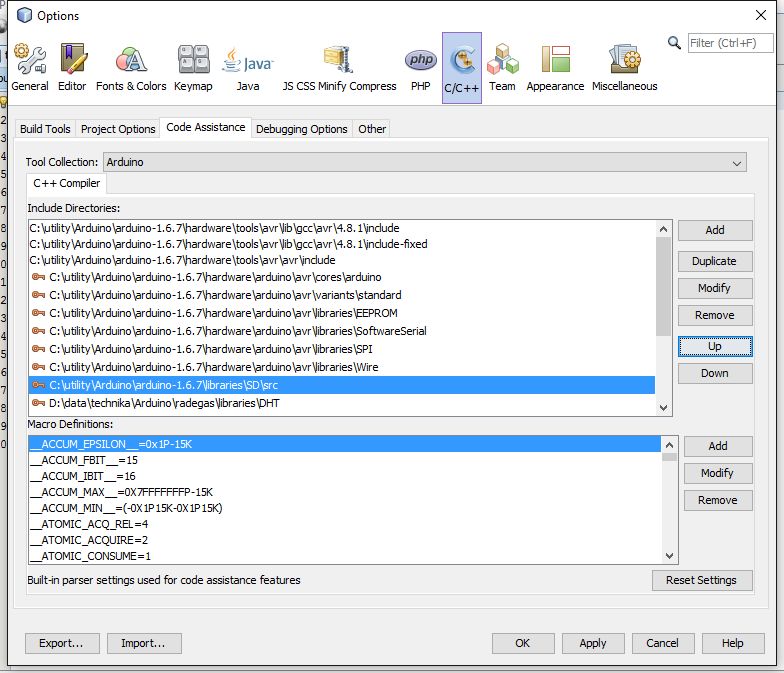This screenshot has height=673, width=784.
Task: Click the Apply button
Action: tap(593, 643)
